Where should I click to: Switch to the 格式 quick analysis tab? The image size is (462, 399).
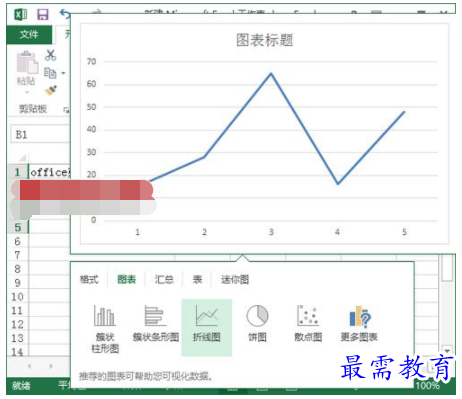click(x=89, y=279)
